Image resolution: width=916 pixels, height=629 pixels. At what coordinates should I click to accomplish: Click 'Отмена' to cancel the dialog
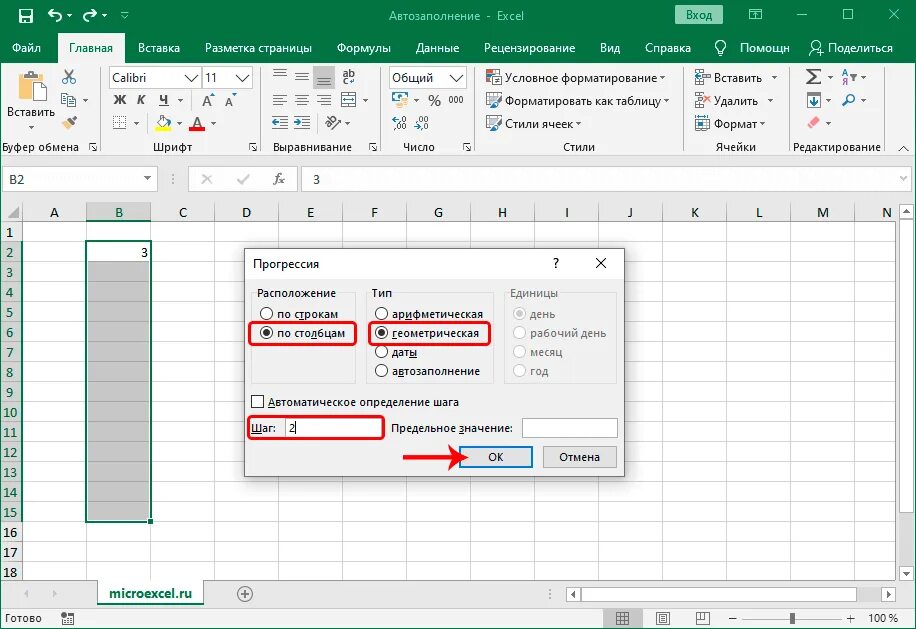(x=580, y=457)
